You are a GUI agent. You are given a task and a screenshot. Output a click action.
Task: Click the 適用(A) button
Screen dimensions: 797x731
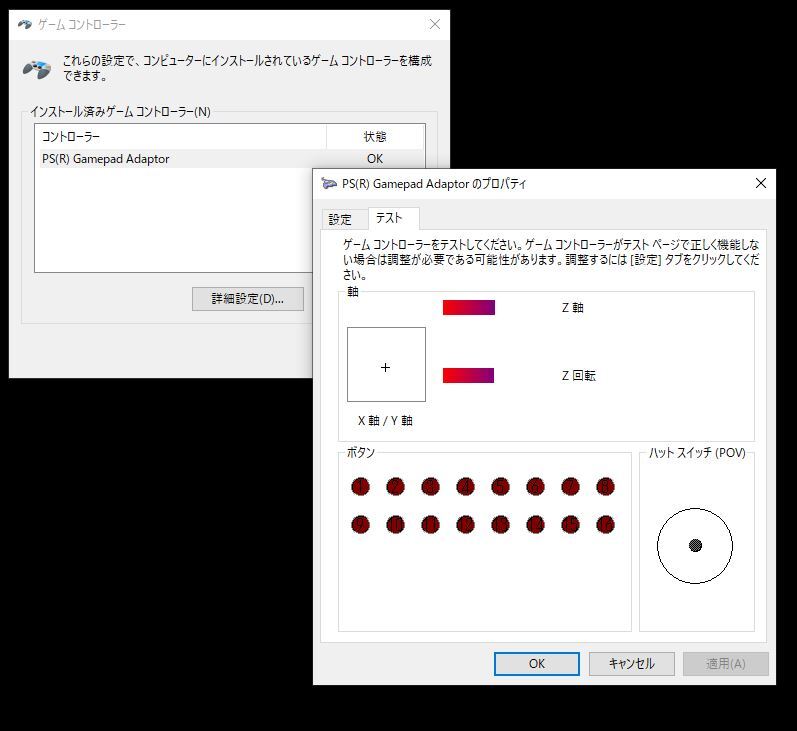(725, 663)
